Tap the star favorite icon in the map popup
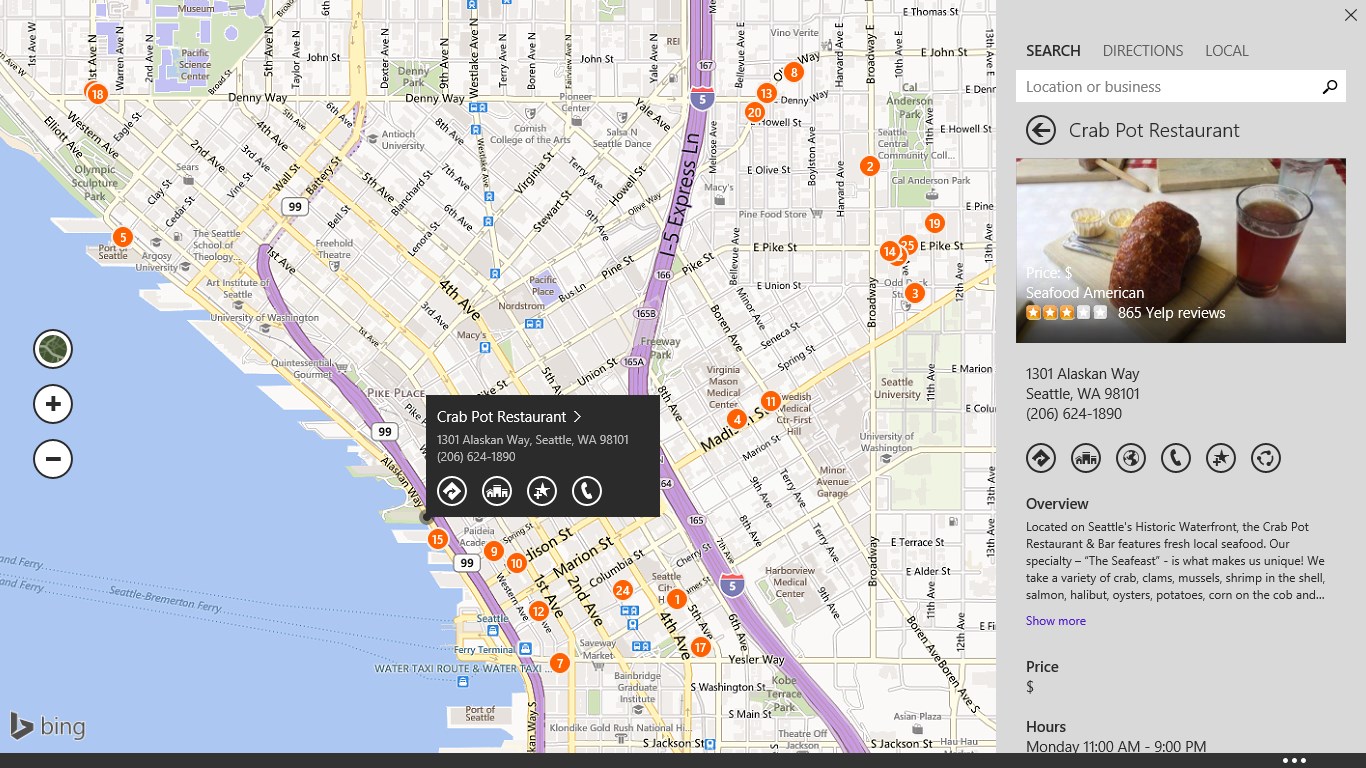The width and height of the screenshot is (1366, 768). (542, 491)
